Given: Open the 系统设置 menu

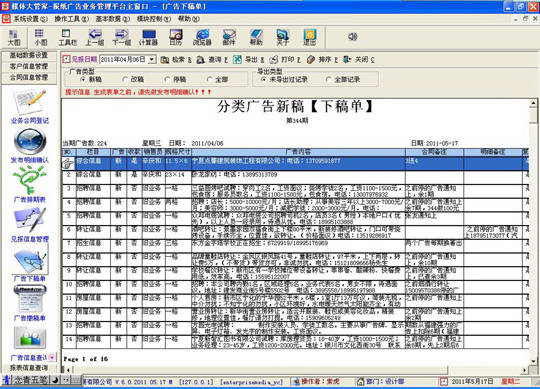Looking at the screenshot, I should pyautogui.click(x=30, y=19).
